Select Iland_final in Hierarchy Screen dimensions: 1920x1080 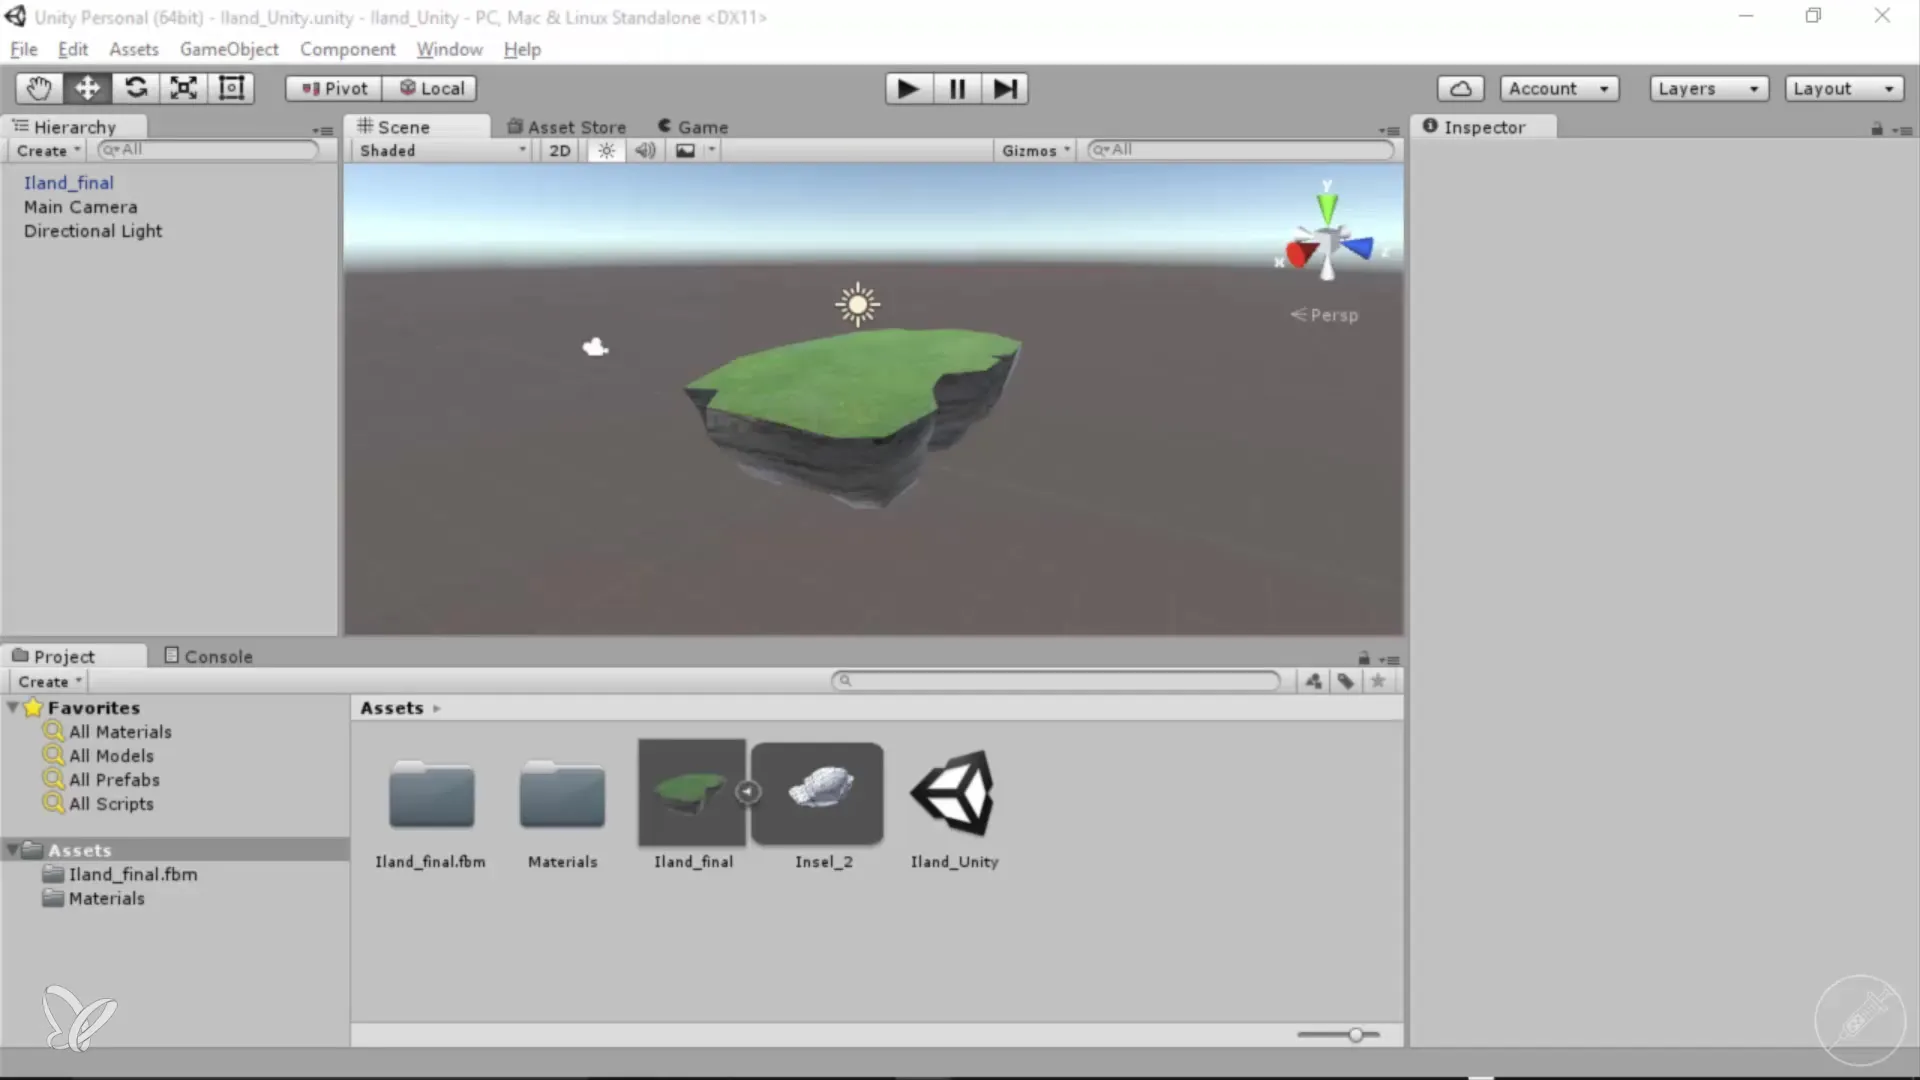[x=69, y=183]
